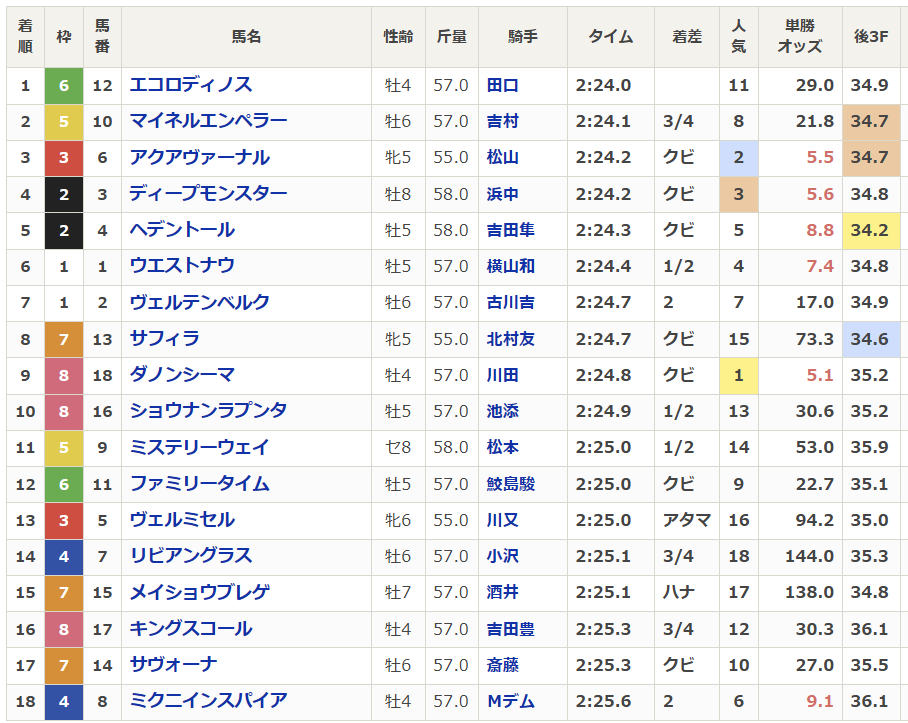Click the 単勝オッズ column header
Screen dimensions: 908x723
click(800, 36)
